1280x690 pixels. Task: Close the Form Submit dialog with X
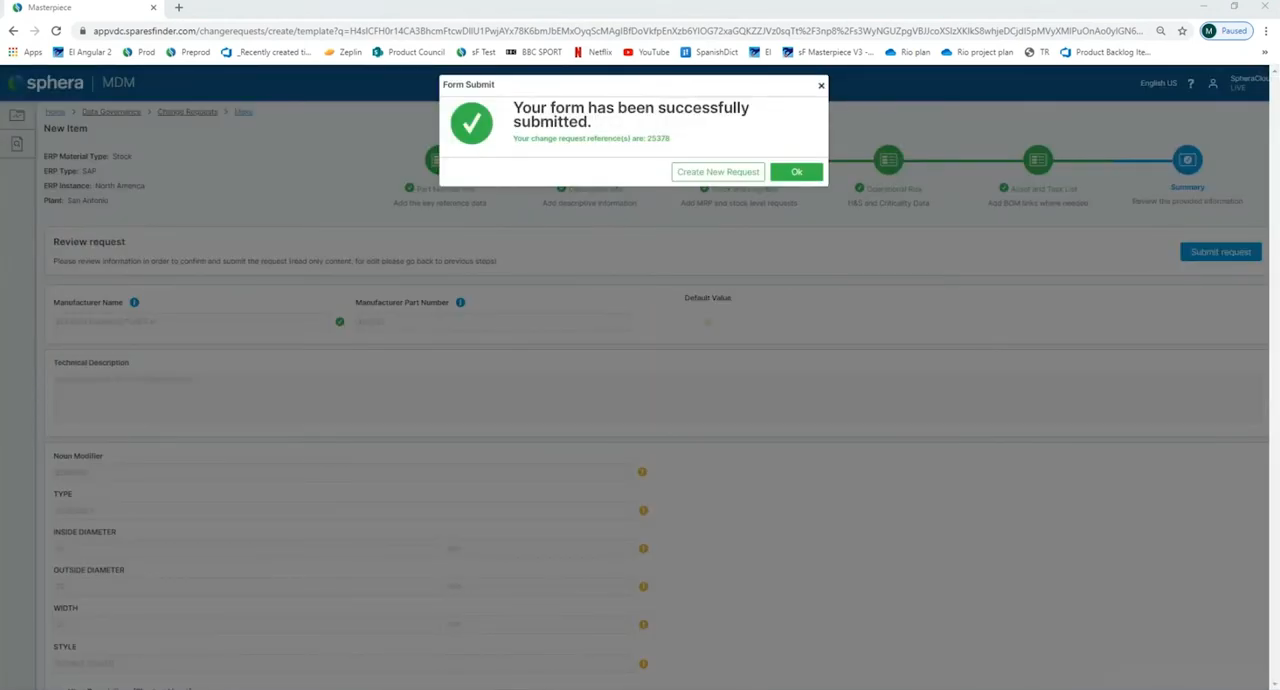coord(821,85)
